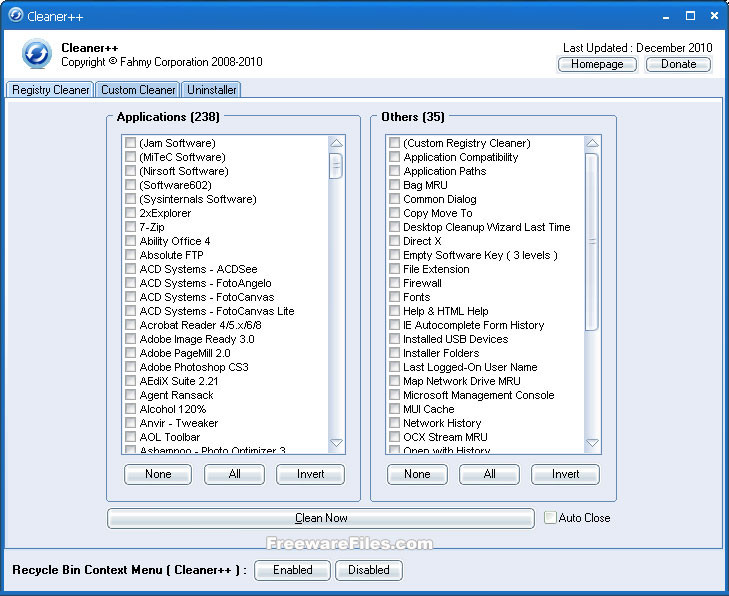Select Desktop Cleanup Wizard Last Time entry

pos(486,227)
